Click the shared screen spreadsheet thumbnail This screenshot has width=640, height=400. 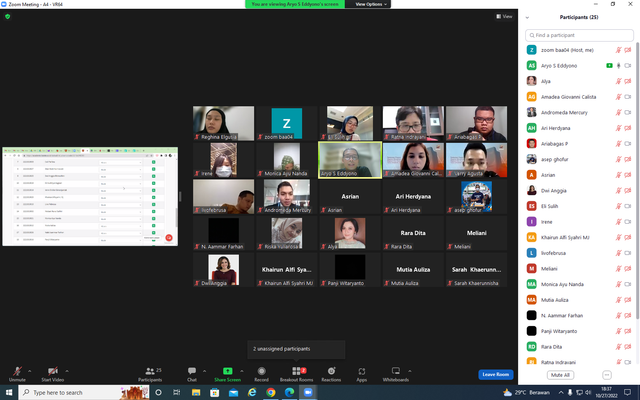pyautogui.click(x=90, y=196)
